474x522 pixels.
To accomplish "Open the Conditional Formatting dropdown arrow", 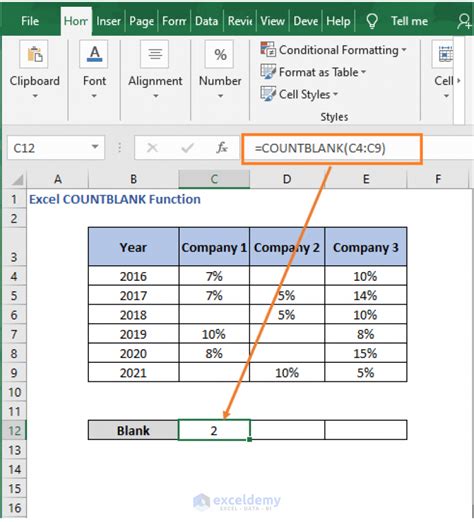I will pos(404,50).
